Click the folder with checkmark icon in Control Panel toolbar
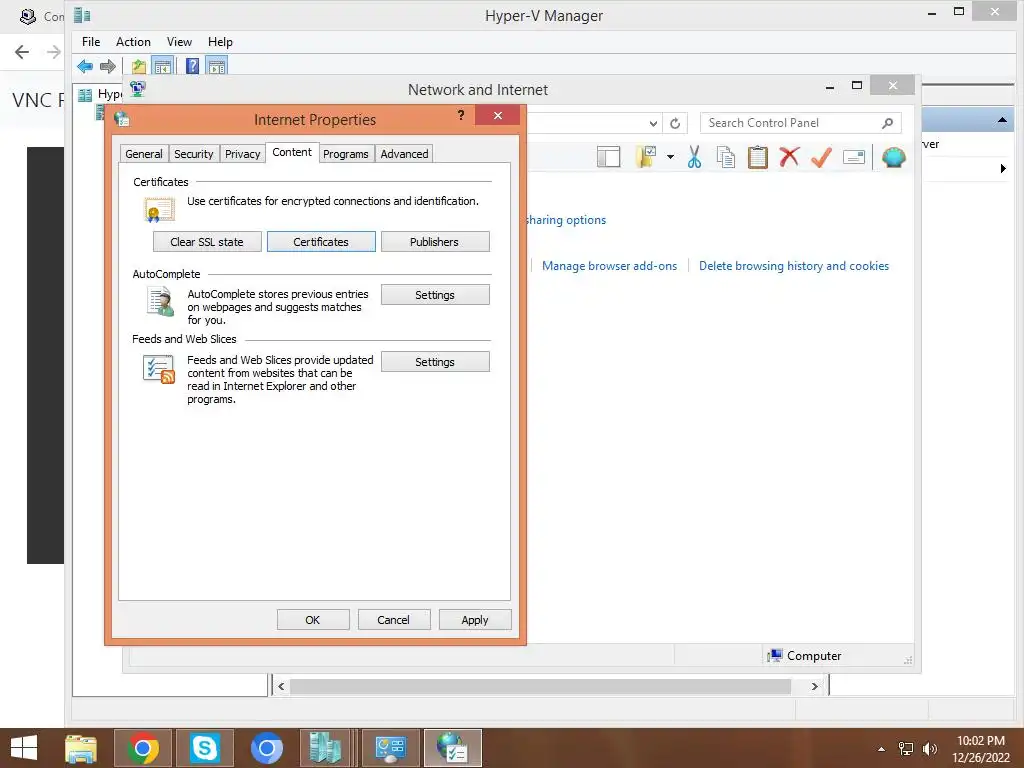 pyautogui.click(x=646, y=157)
